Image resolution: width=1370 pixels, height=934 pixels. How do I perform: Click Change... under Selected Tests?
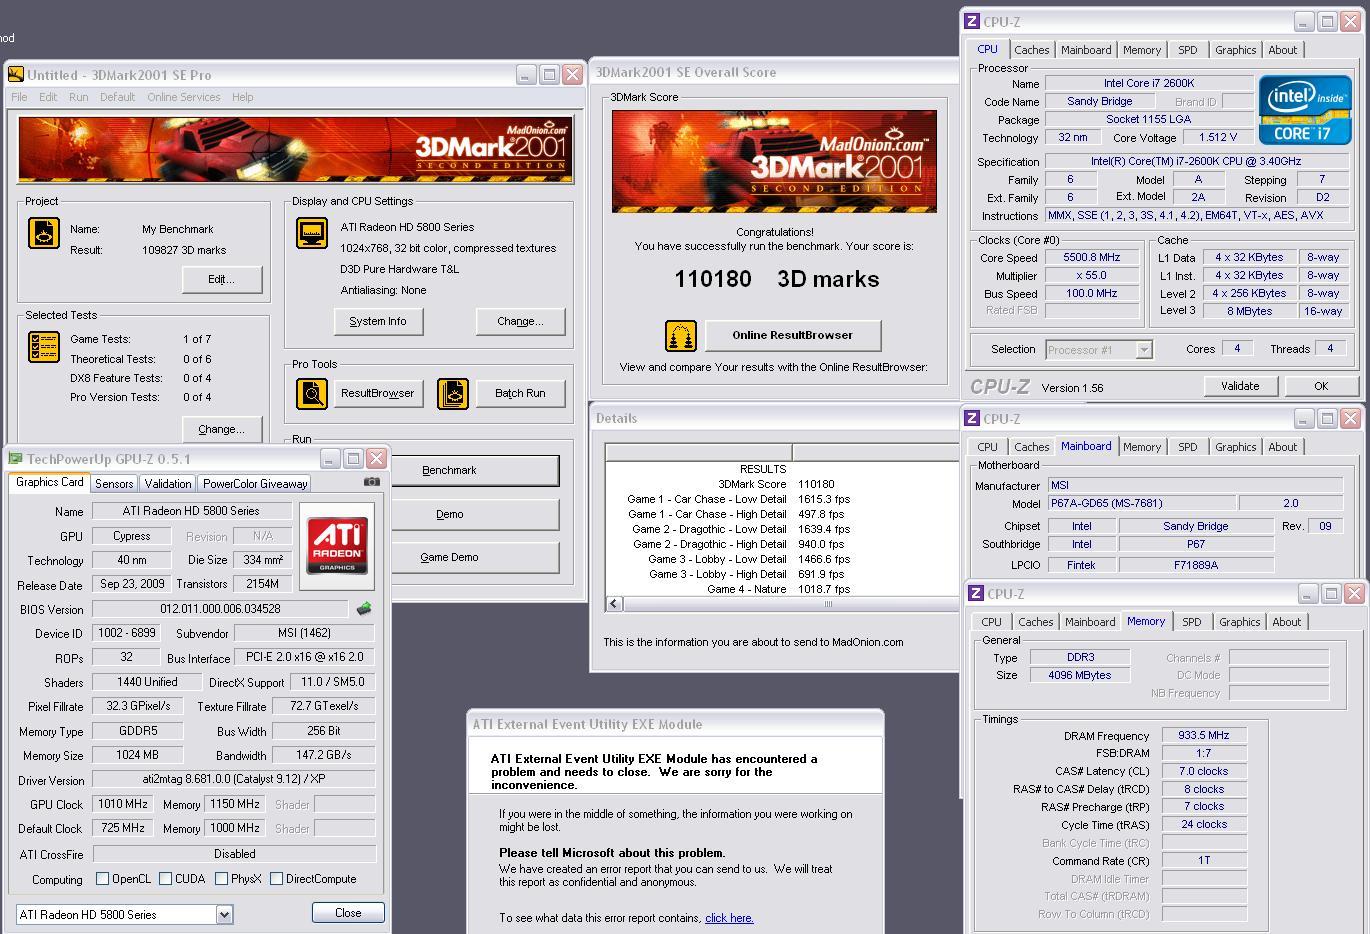point(222,429)
